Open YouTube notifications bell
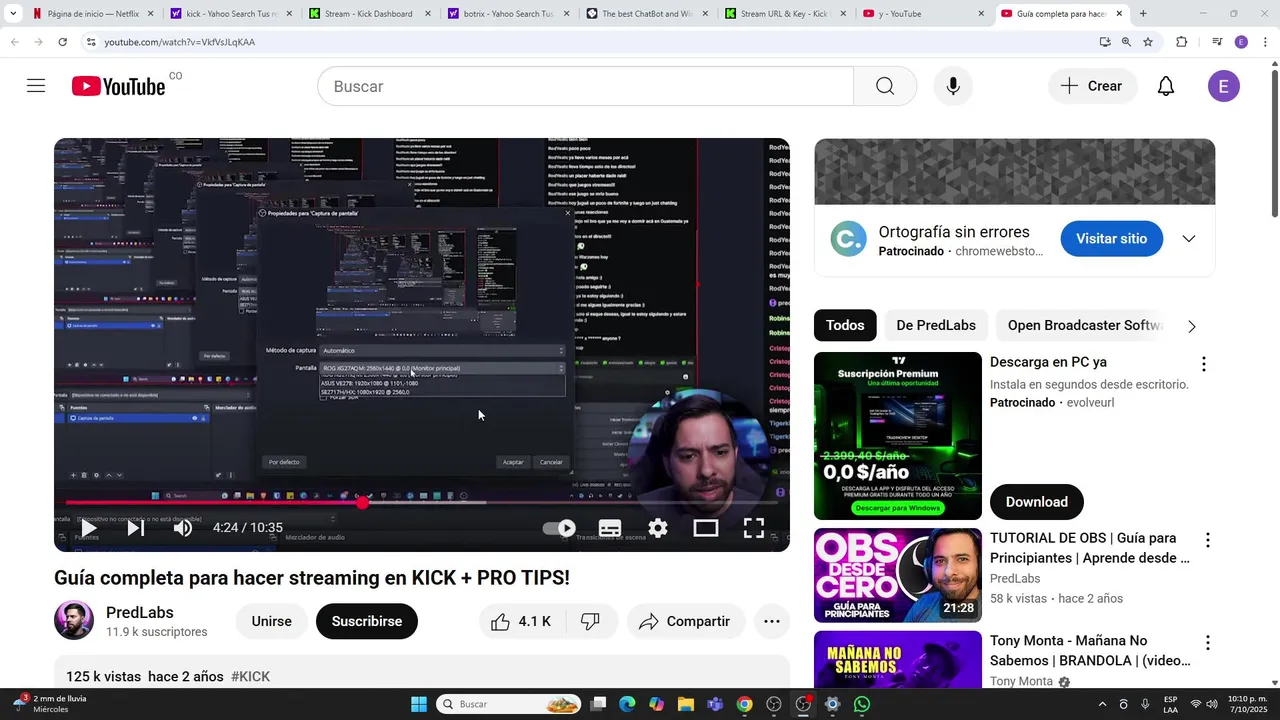 pos(1166,86)
